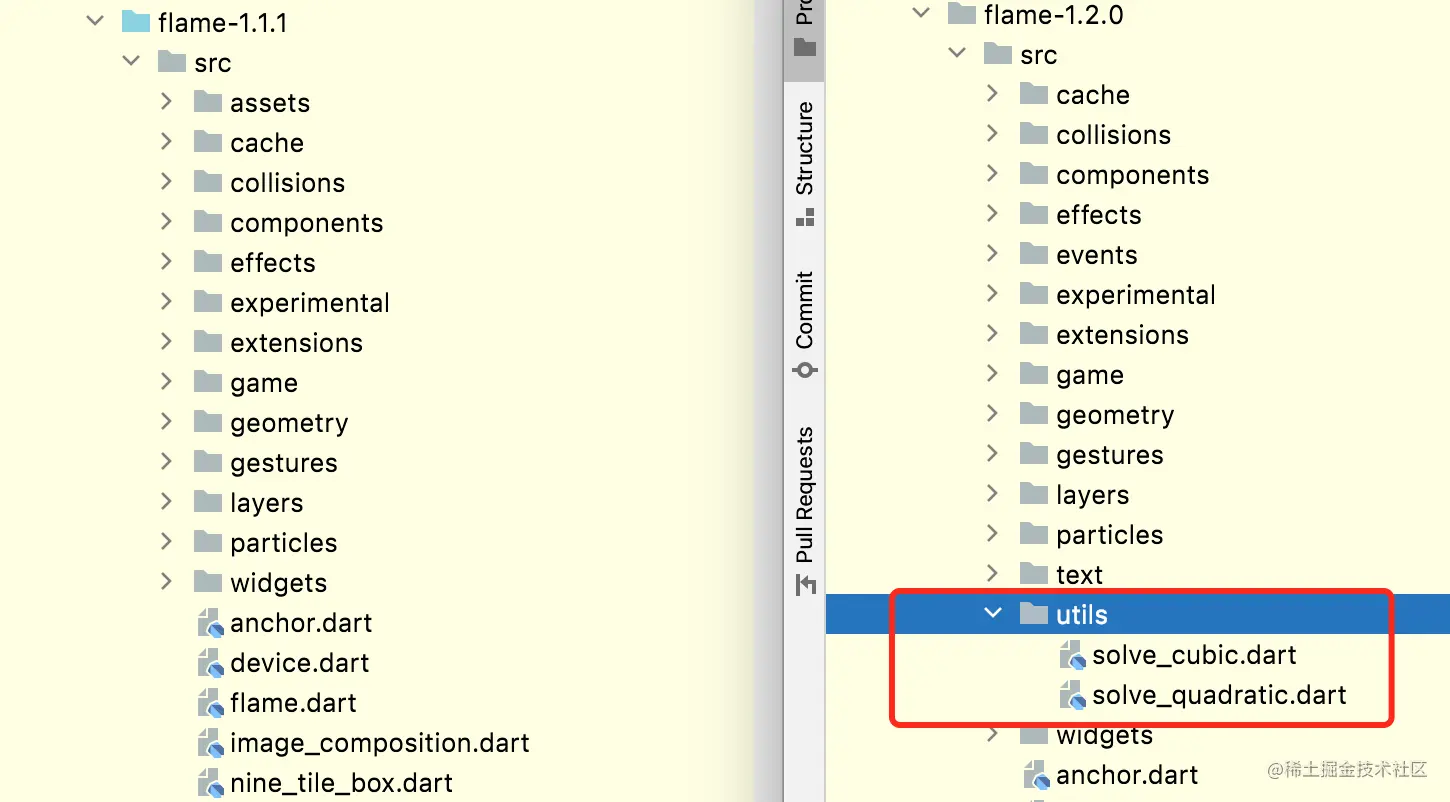Image resolution: width=1450 pixels, height=802 pixels.
Task: Click the utils folder icon
Action: click(x=1034, y=613)
